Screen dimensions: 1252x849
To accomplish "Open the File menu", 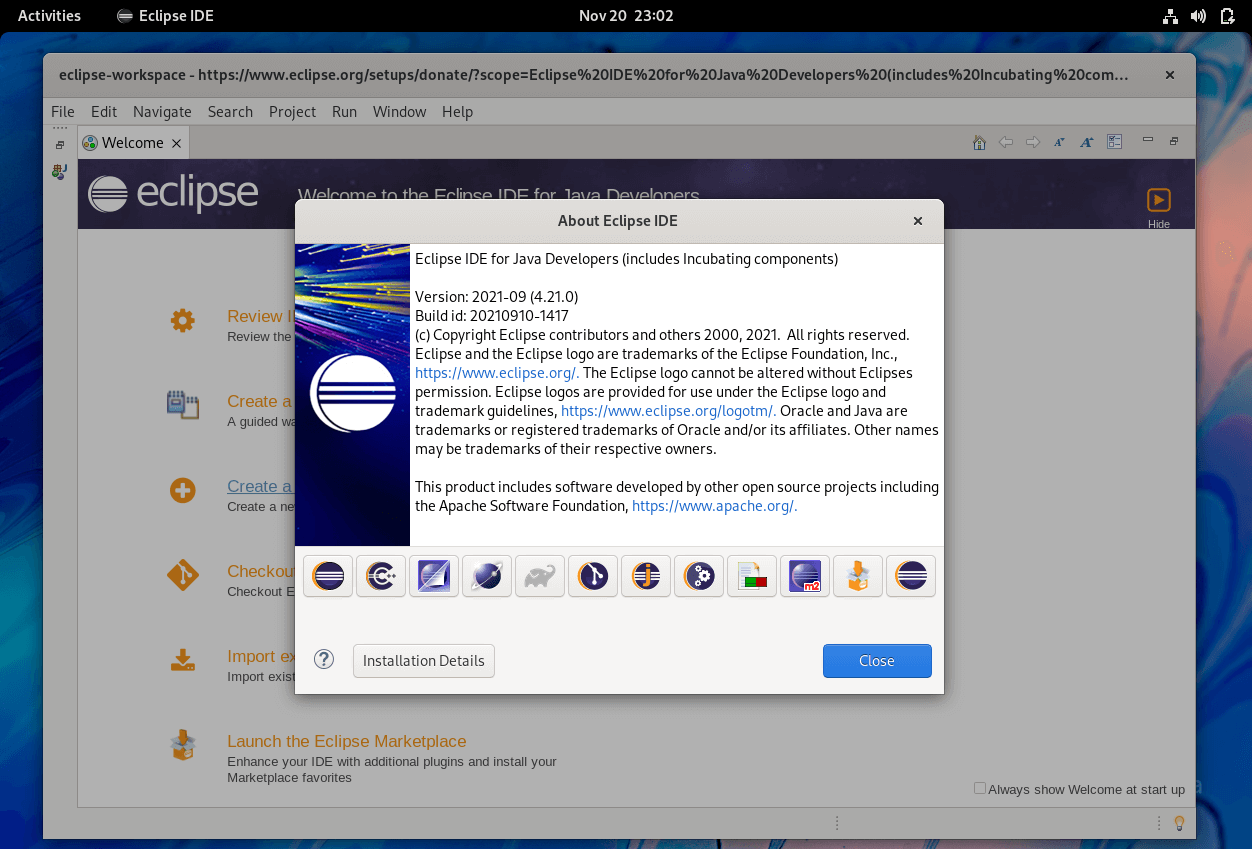I will 62,112.
